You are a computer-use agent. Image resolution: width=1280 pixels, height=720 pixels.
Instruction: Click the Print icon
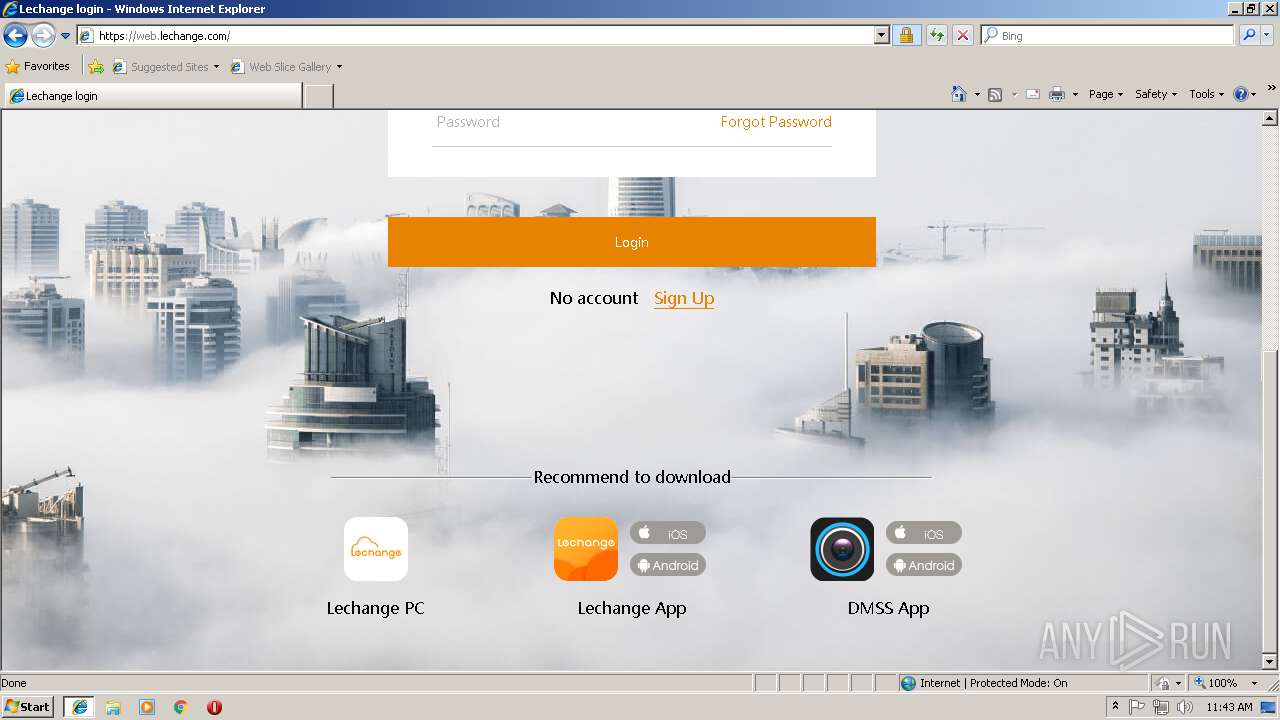coord(1057,94)
